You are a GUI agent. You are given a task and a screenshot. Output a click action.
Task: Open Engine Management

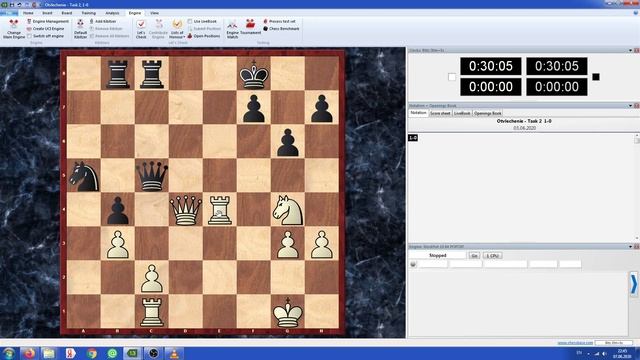point(48,21)
